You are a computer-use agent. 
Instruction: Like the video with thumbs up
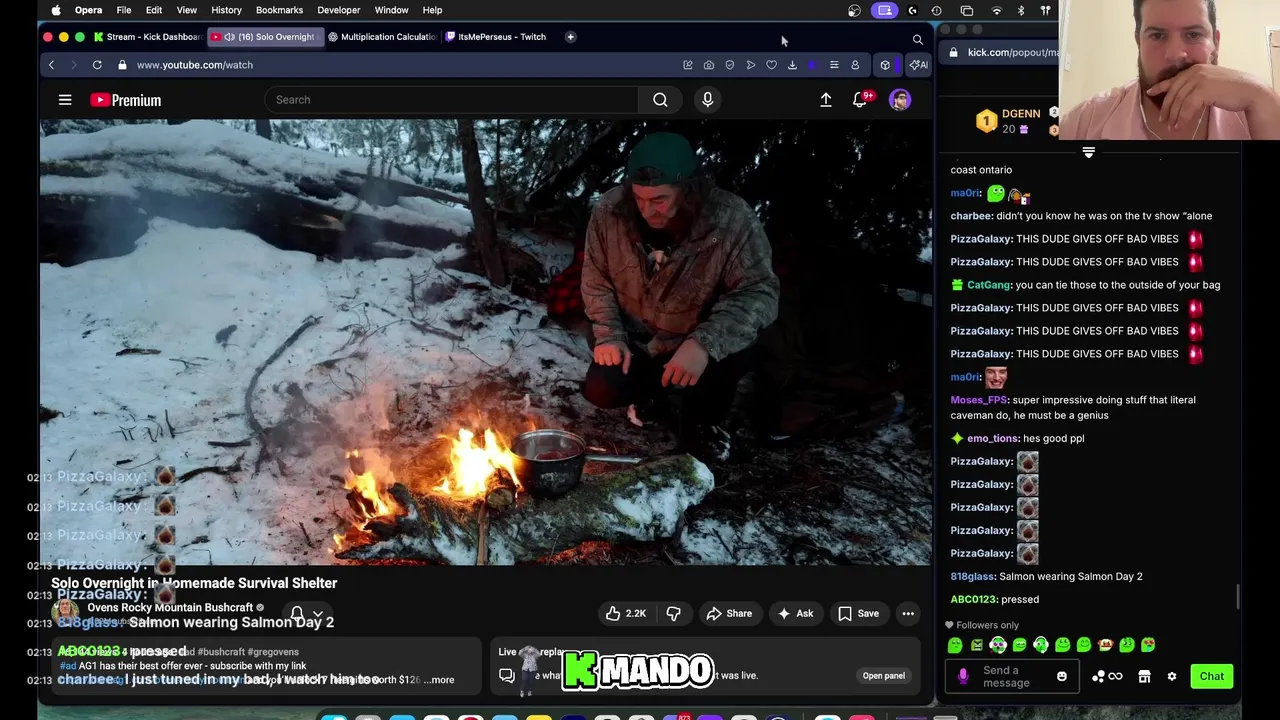625,614
